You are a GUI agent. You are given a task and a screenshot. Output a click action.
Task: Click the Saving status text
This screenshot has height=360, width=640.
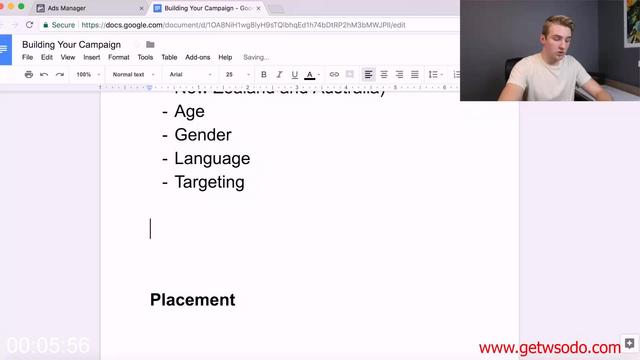pyautogui.click(x=256, y=57)
